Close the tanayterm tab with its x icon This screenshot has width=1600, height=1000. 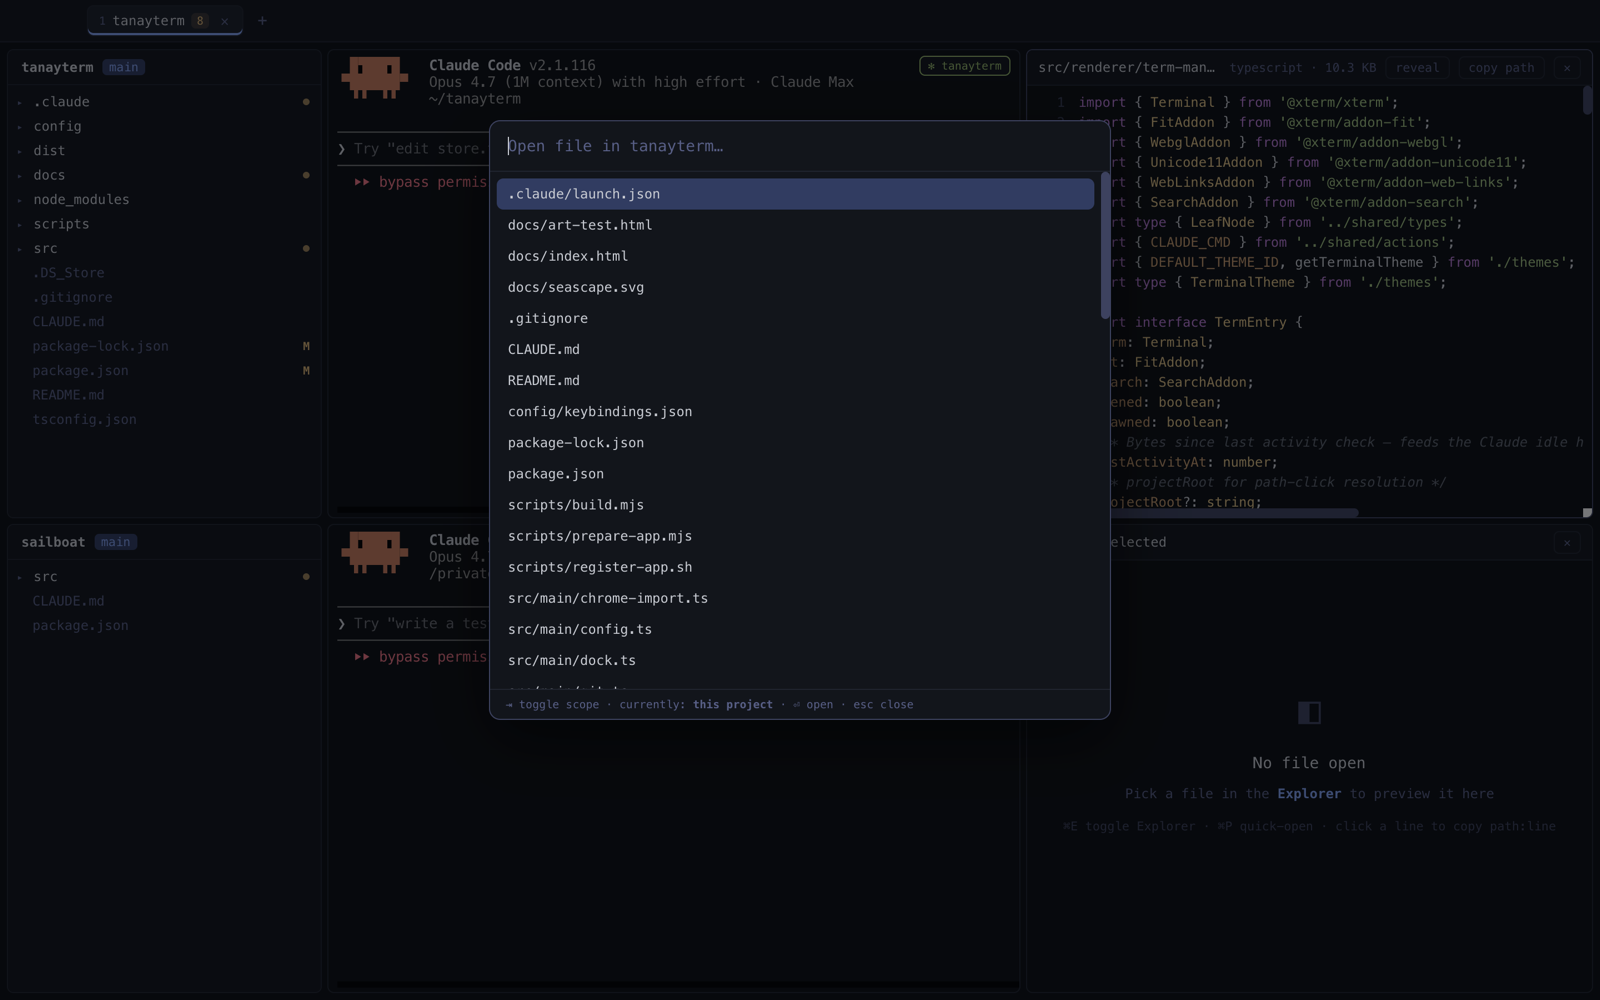225,21
